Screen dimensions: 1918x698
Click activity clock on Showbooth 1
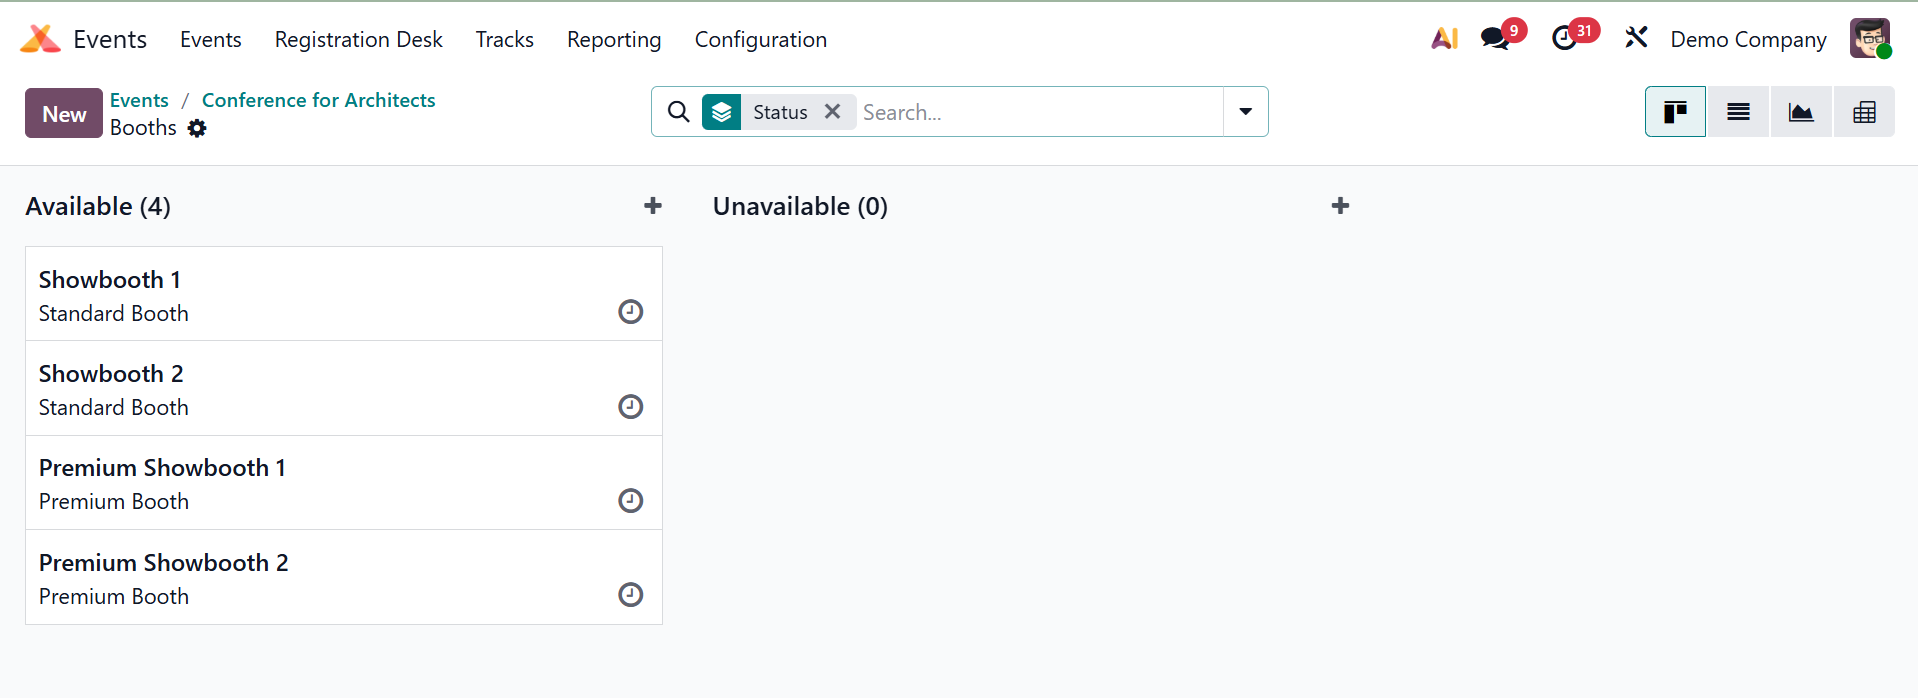click(x=630, y=312)
